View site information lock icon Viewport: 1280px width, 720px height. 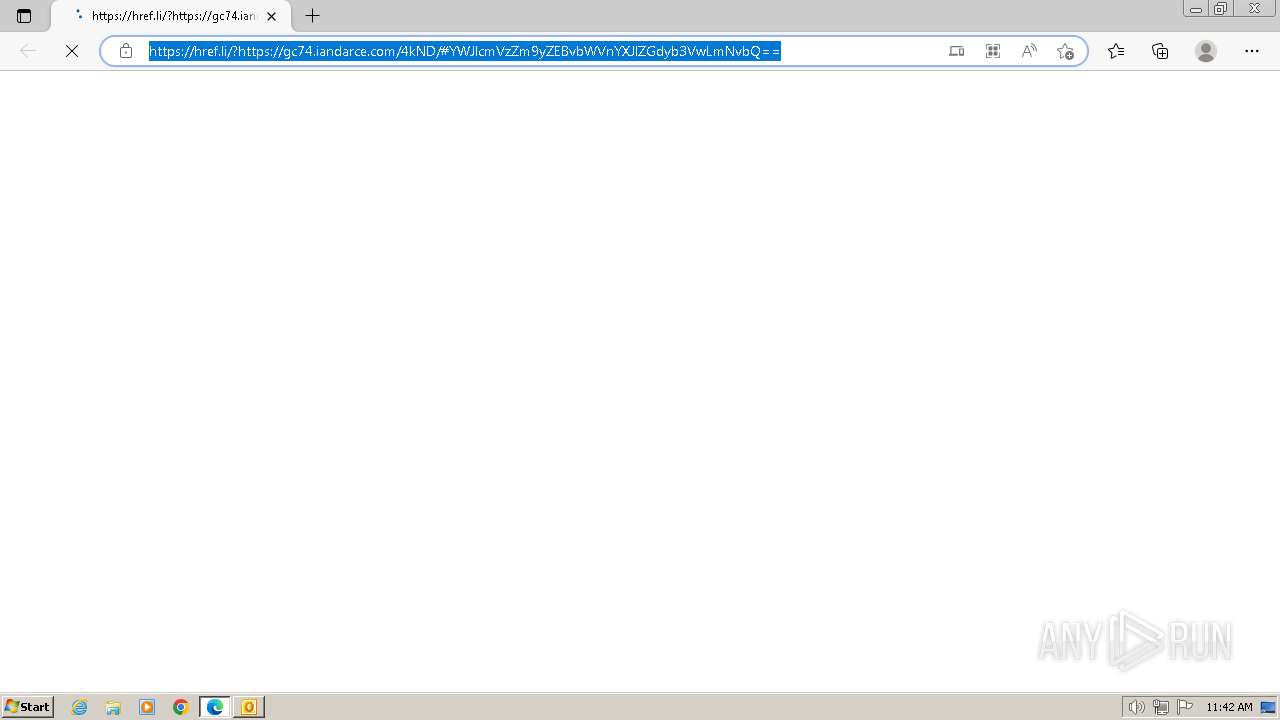click(126, 51)
